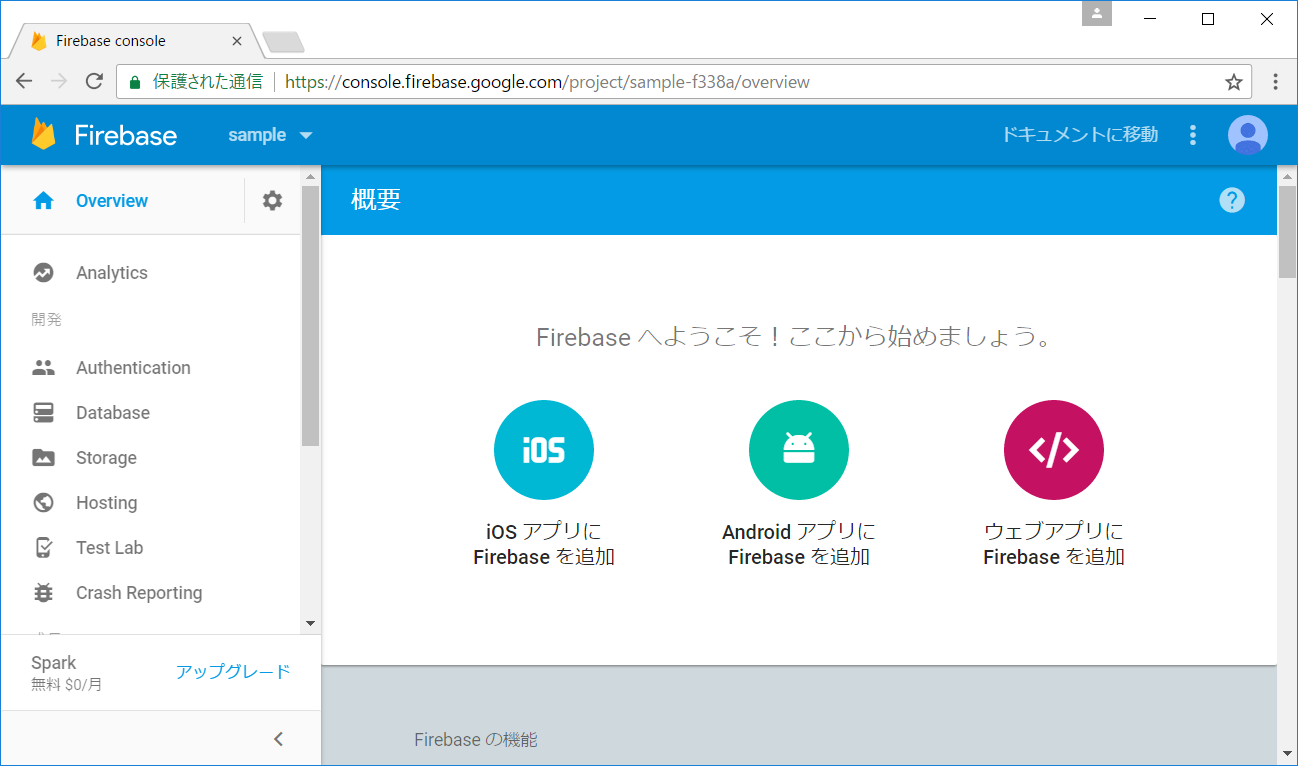1298x766 pixels.
Task: Click ドキュメントに移動 documentation link
Action: coord(1080,135)
